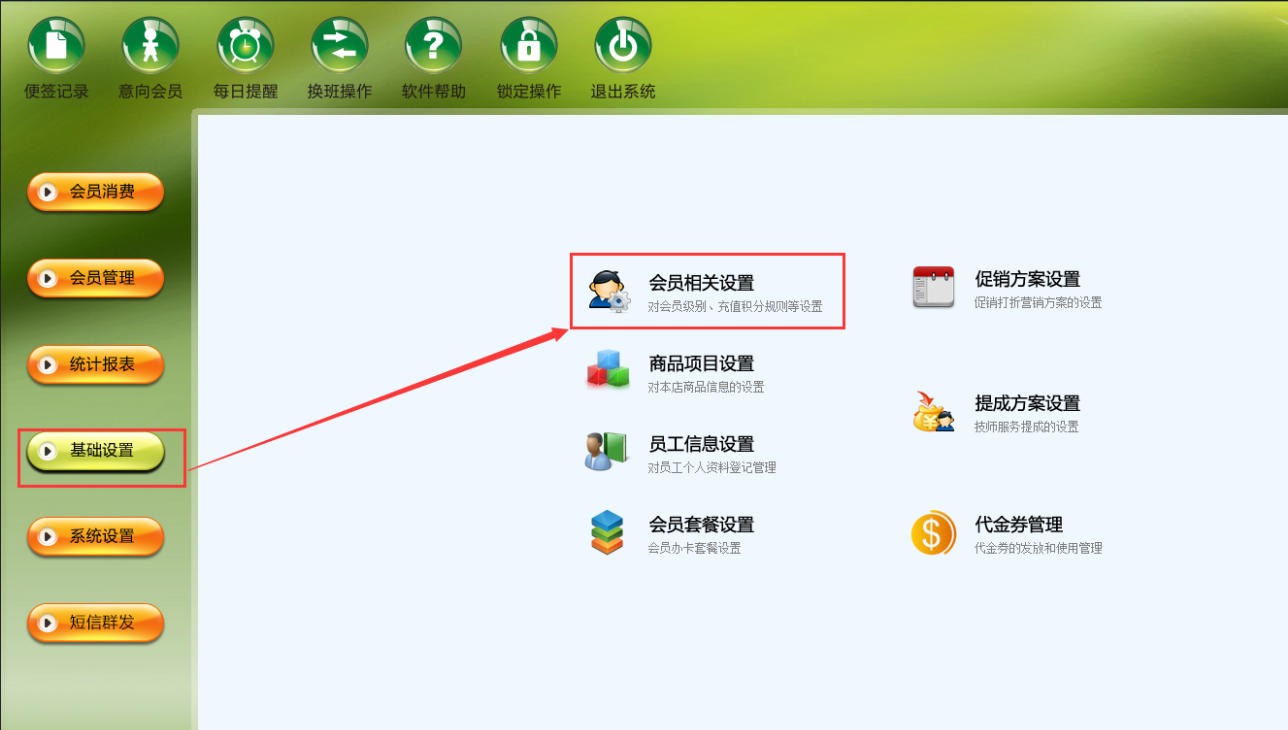Click the 意向会员 person icon

pos(150,45)
